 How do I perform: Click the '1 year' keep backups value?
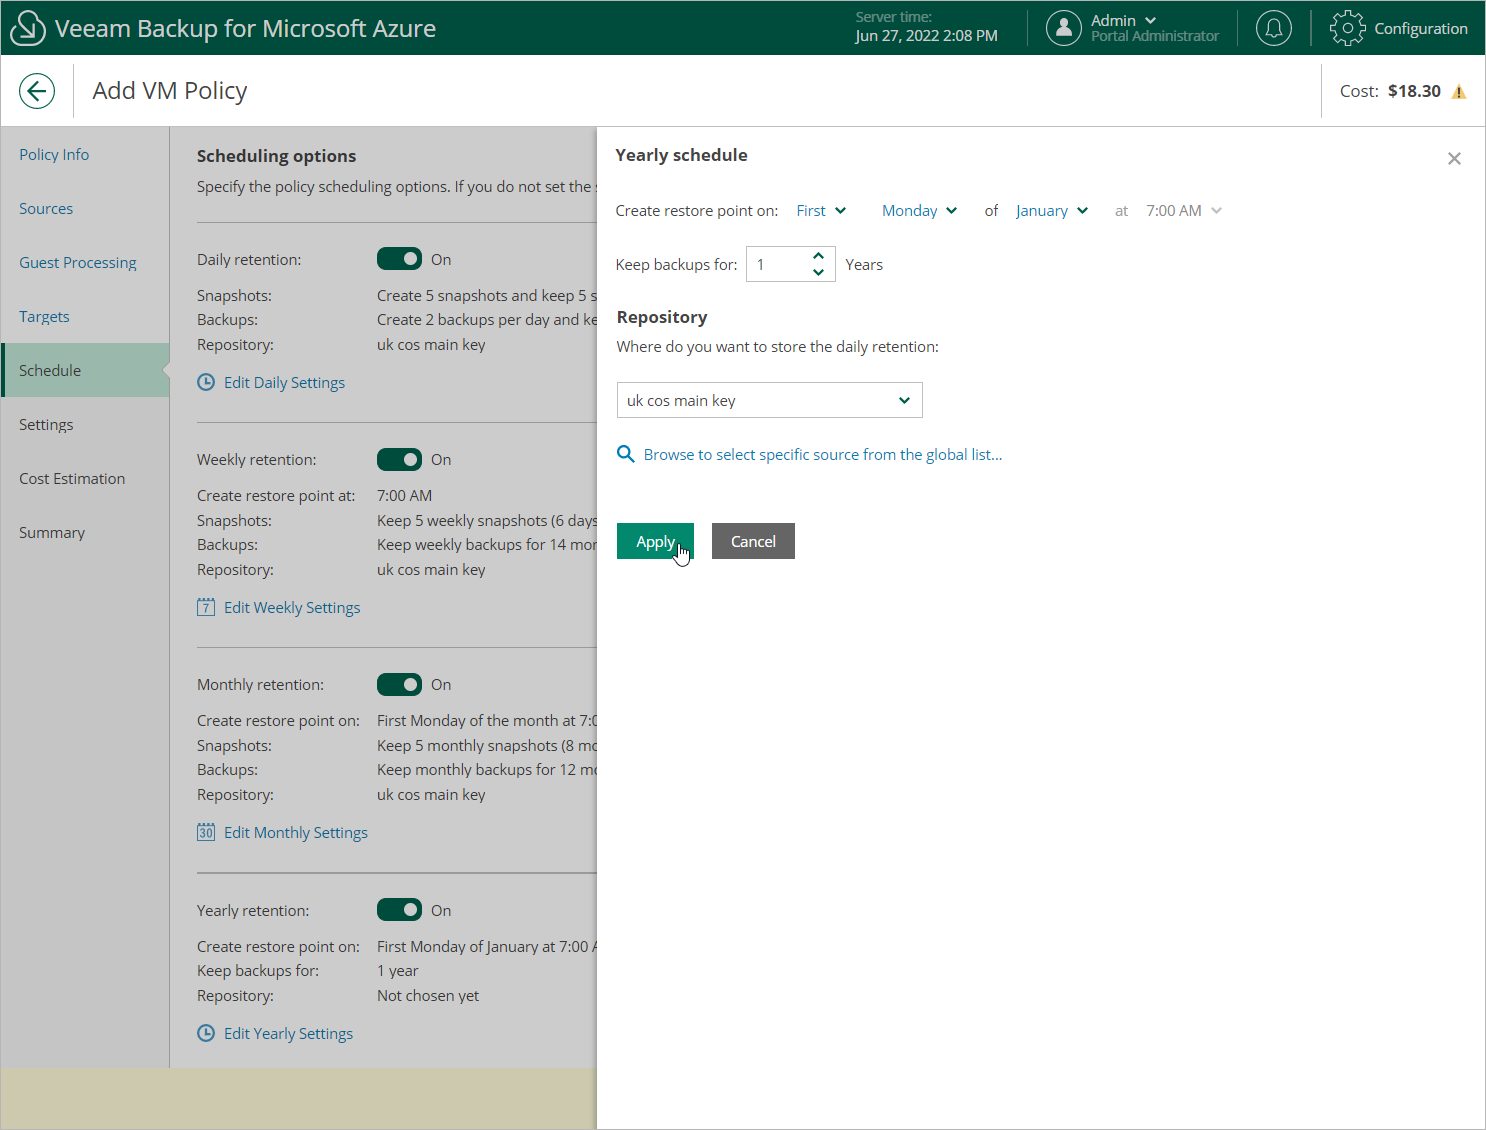(398, 970)
